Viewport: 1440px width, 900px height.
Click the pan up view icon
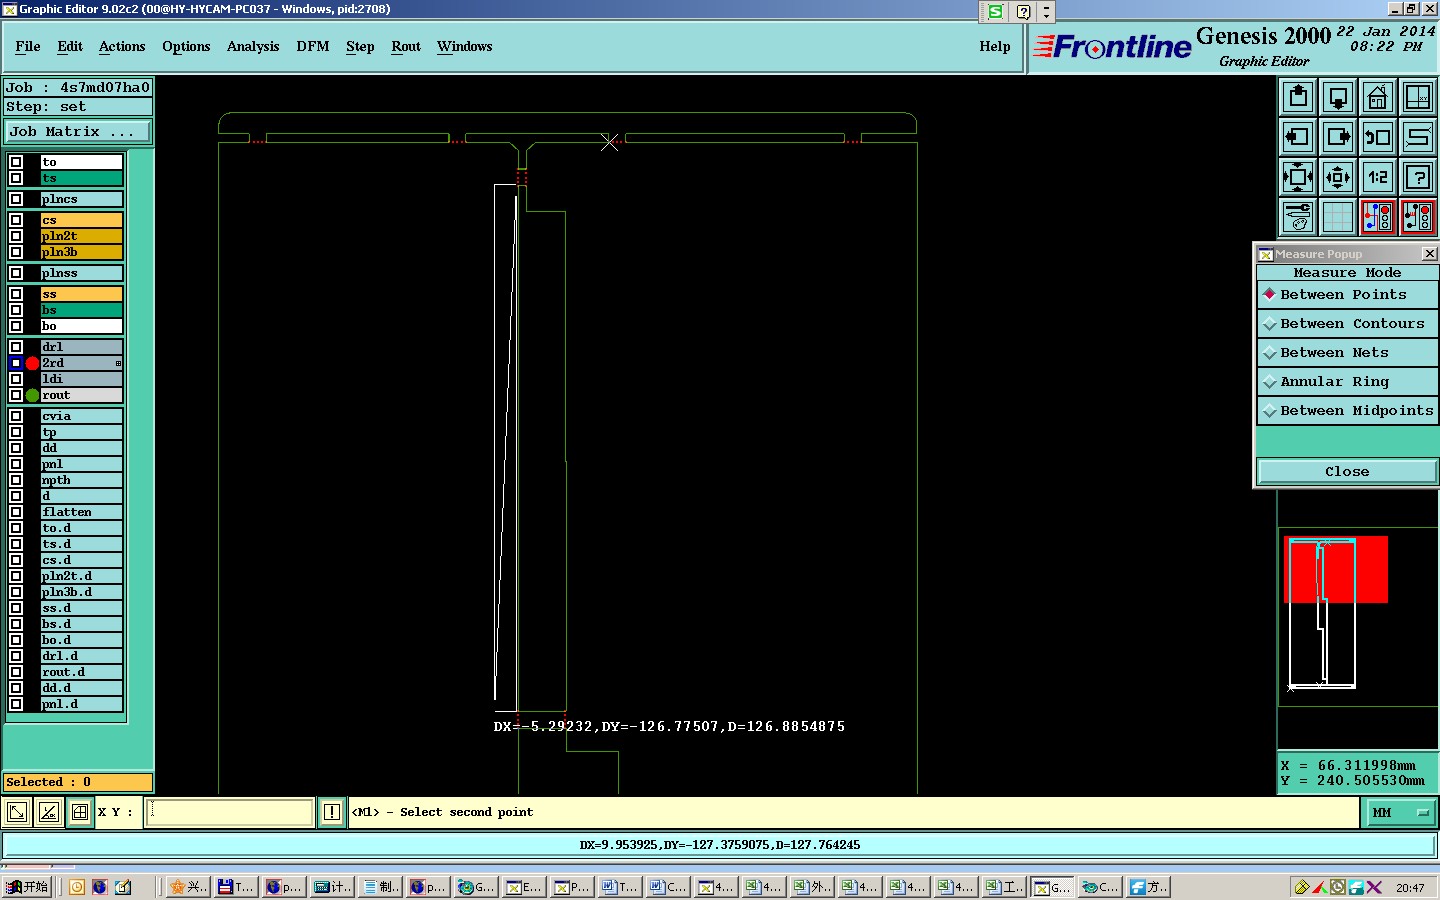coord(1298,97)
